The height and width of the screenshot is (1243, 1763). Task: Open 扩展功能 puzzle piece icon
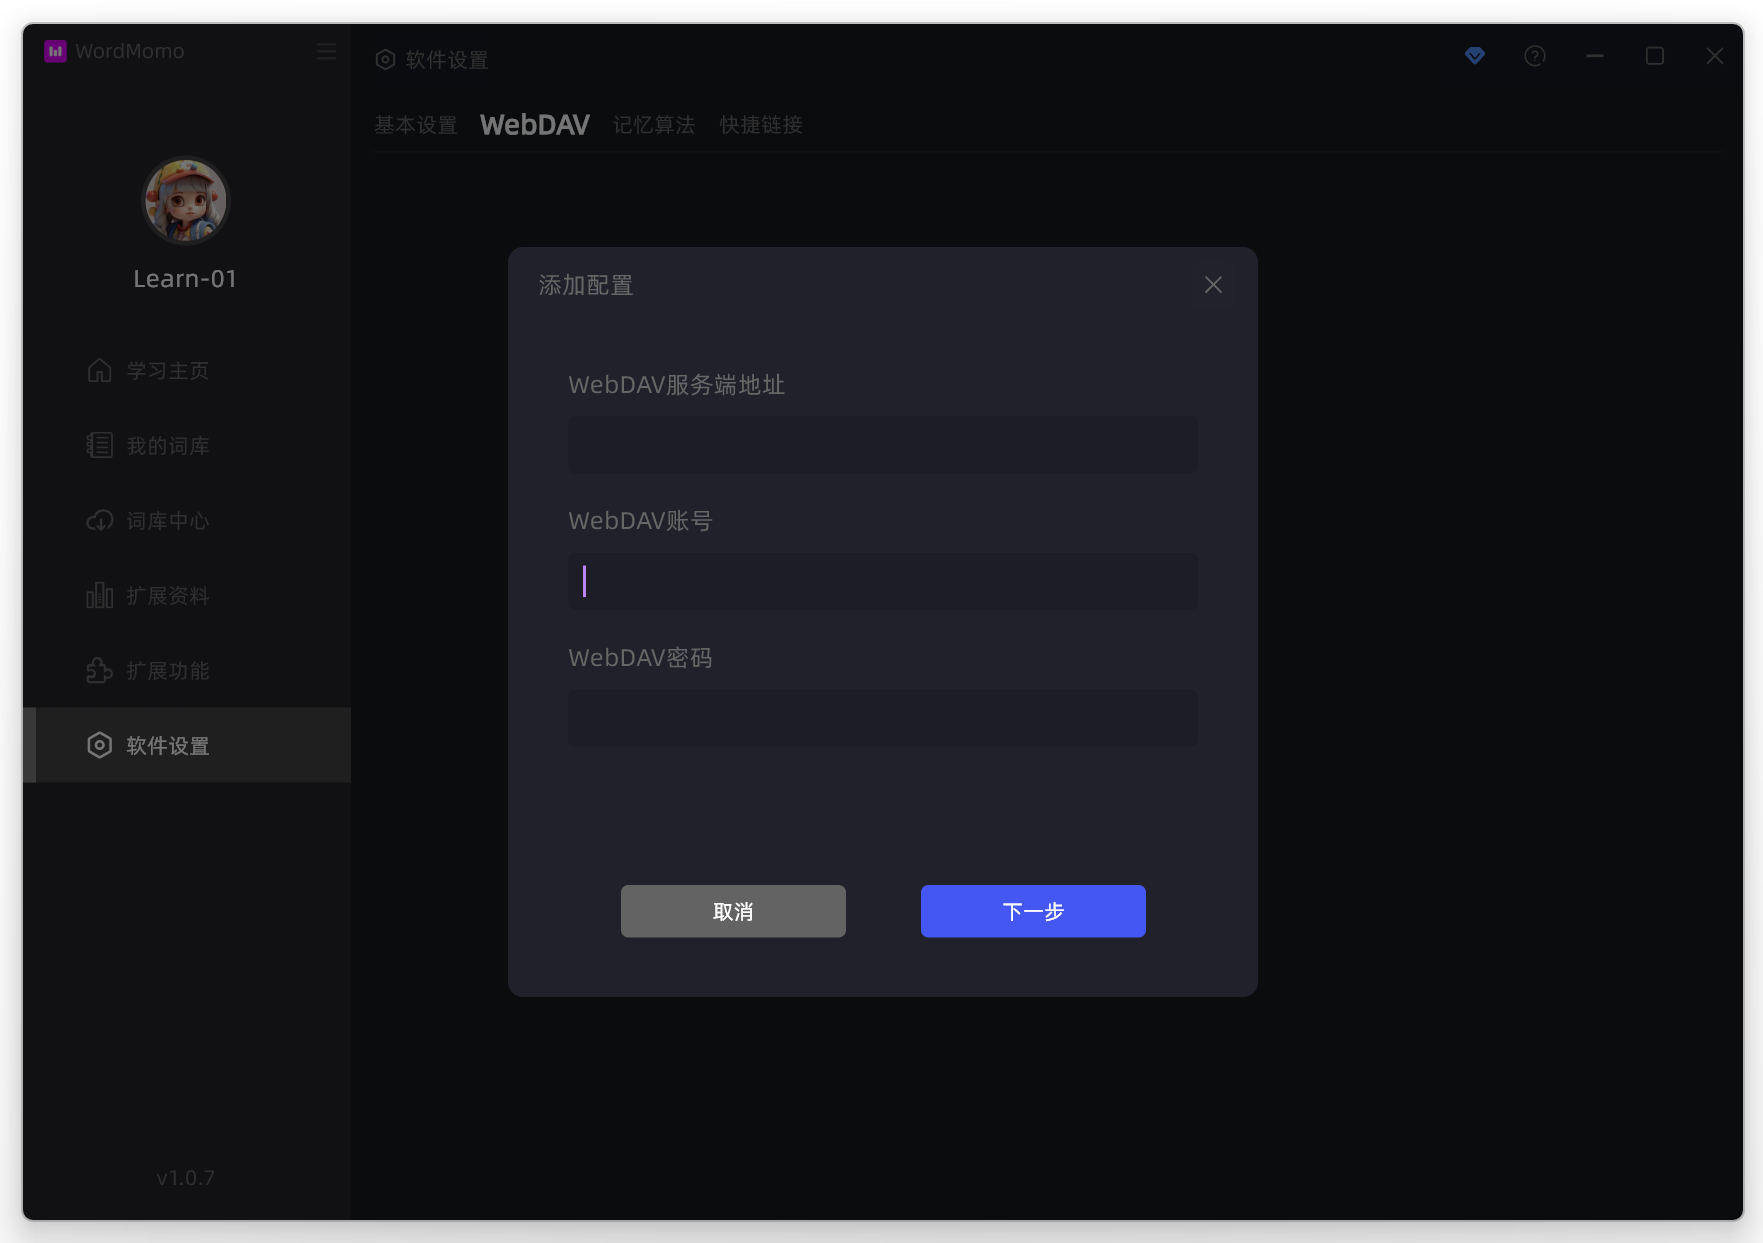click(99, 671)
